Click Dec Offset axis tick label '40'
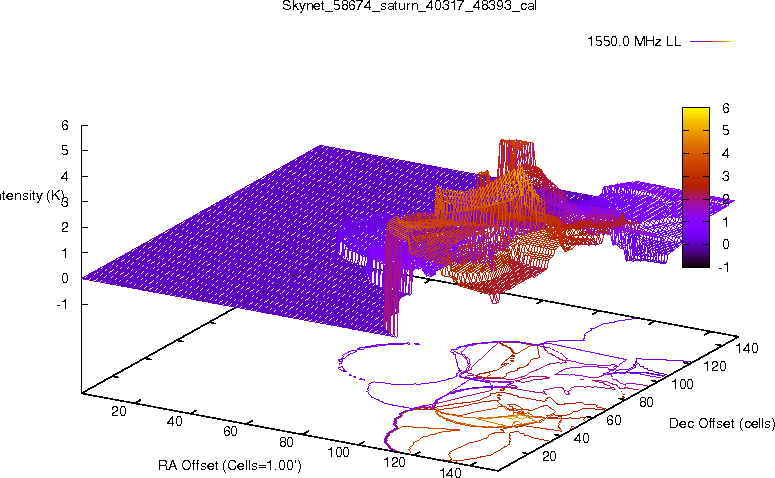775x478 pixels. [582, 438]
